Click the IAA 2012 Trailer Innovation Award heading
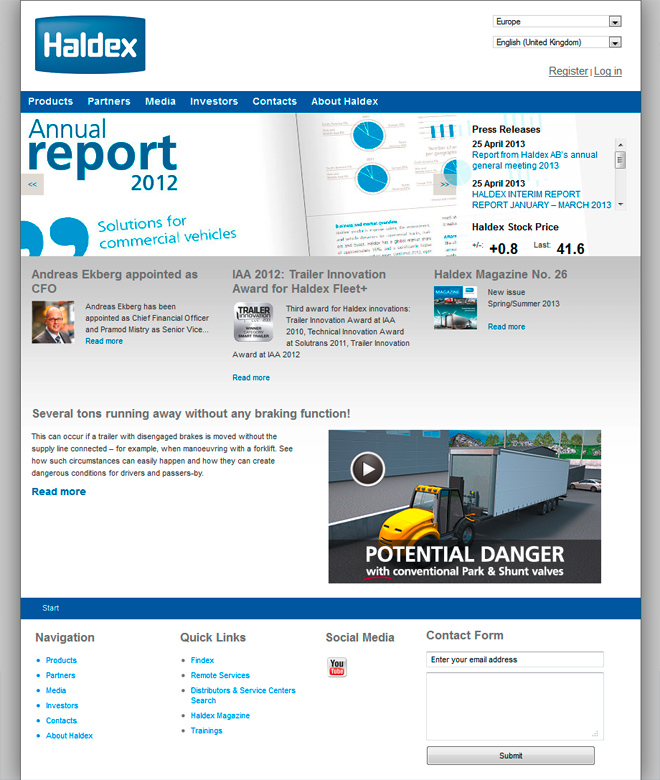This screenshot has height=780, width=660. [309, 281]
